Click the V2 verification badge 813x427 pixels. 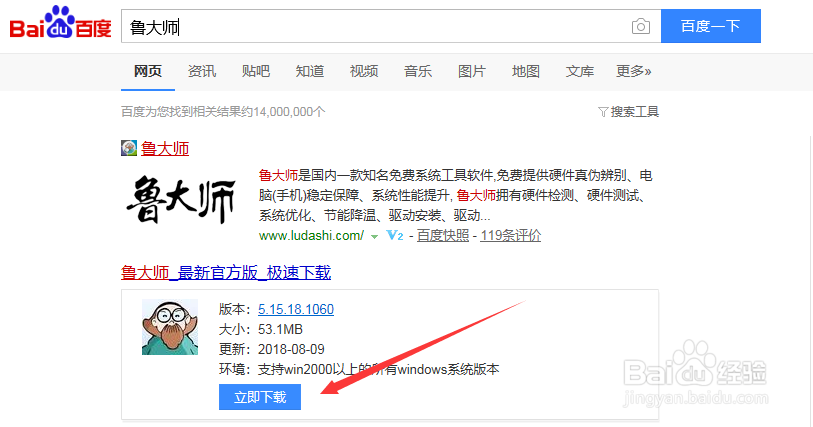395,236
